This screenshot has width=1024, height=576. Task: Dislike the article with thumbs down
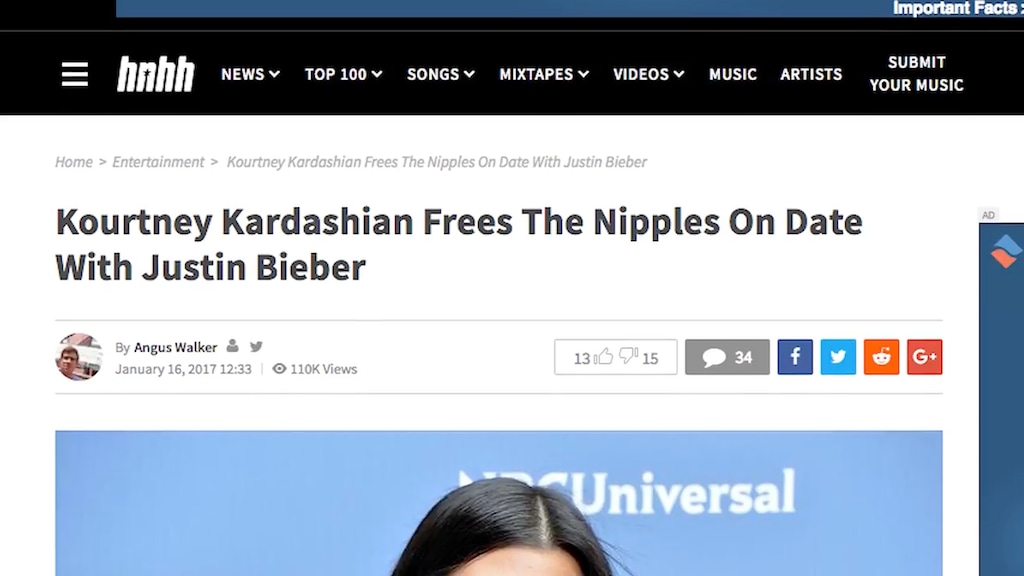click(x=628, y=357)
